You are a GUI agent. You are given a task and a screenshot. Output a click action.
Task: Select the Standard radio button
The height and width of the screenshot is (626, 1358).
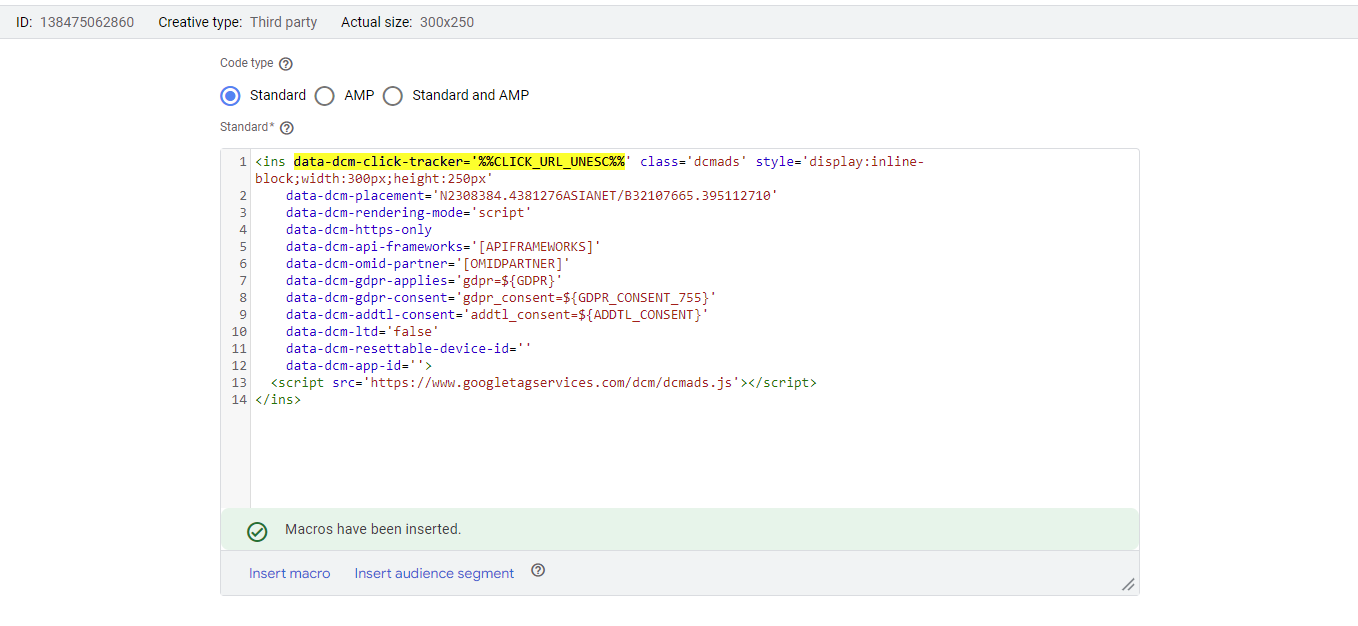230,95
